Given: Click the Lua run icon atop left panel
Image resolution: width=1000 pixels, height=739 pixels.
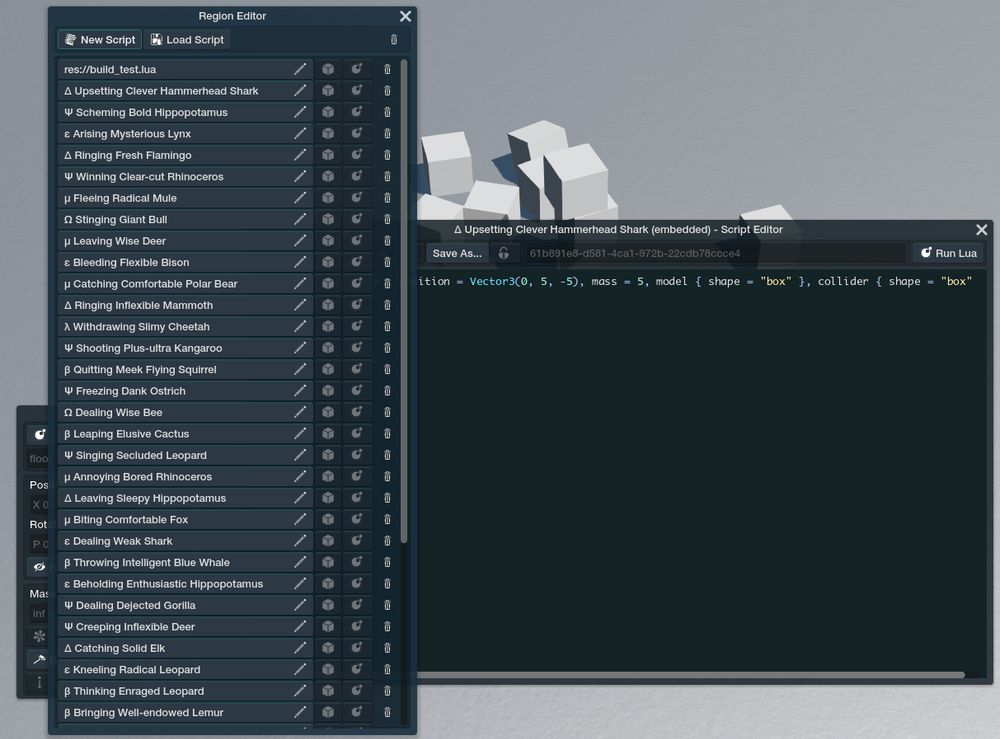Looking at the screenshot, I should click(40, 435).
